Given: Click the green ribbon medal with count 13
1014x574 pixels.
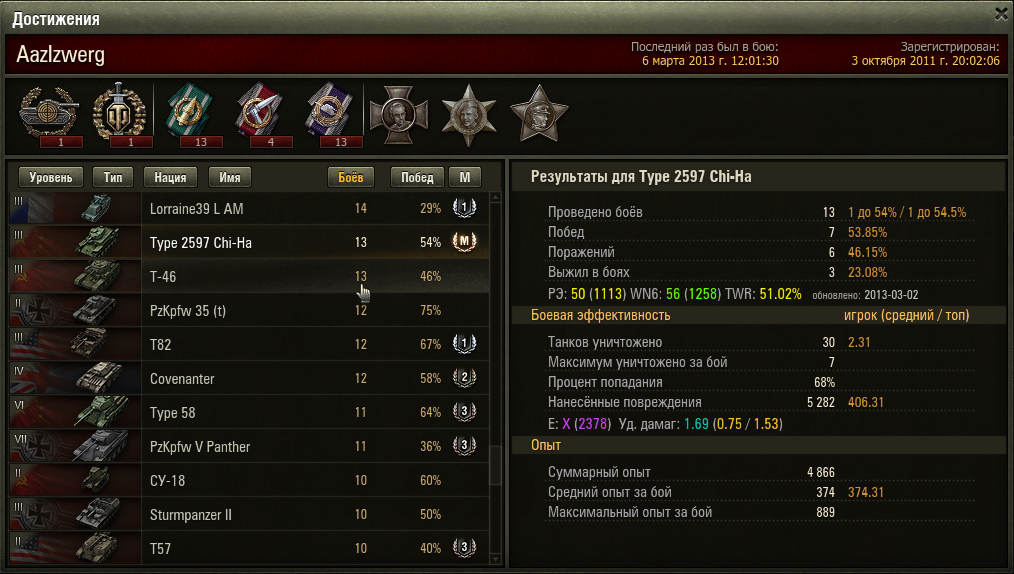Looking at the screenshot, I should click(191, 114).
